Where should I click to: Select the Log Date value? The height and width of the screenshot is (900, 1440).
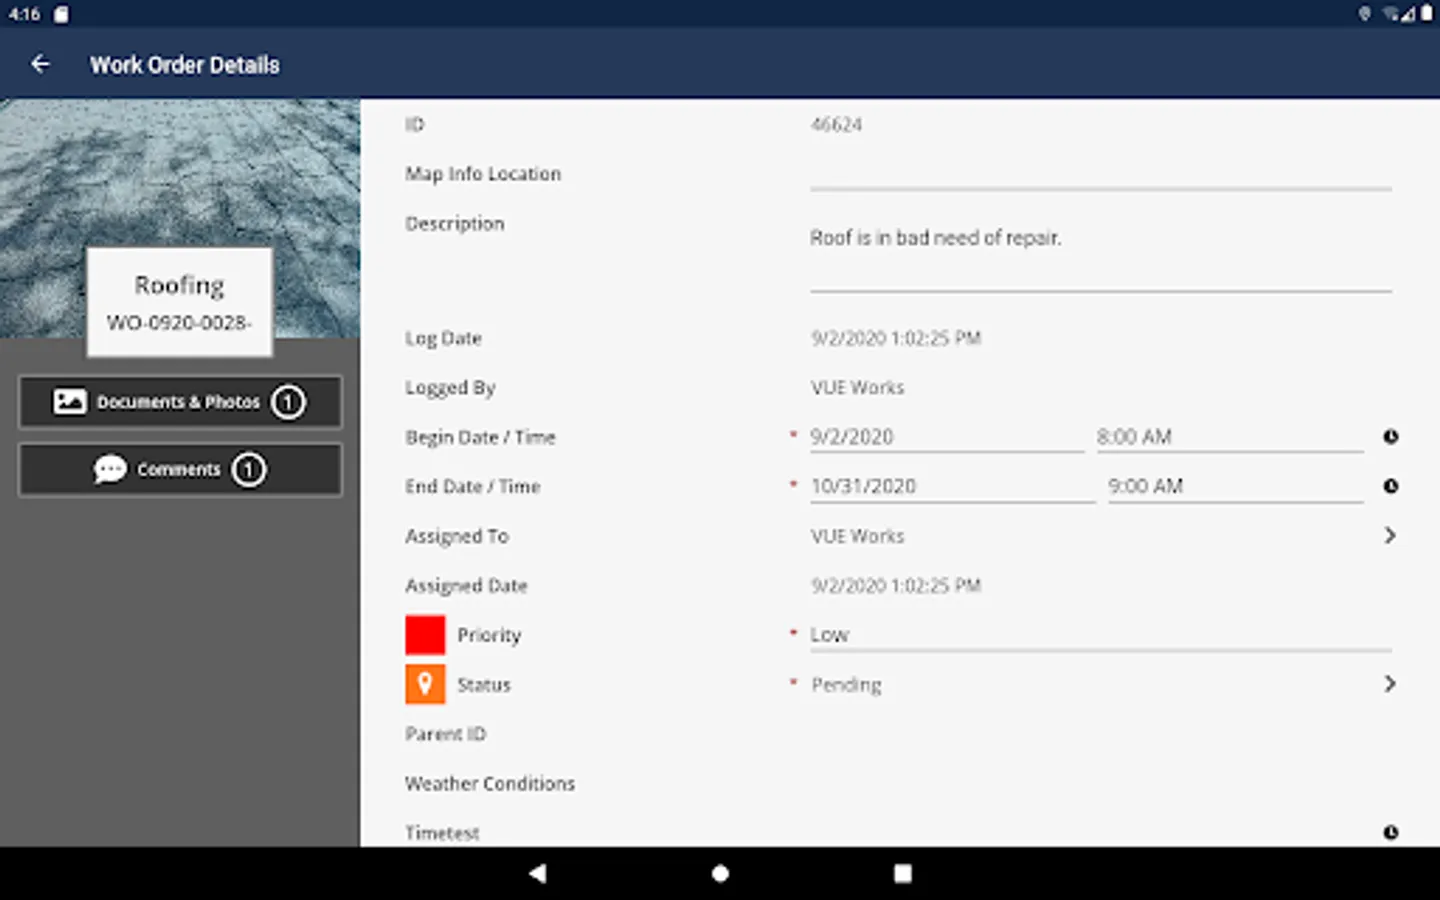click(x=896, y=339)
